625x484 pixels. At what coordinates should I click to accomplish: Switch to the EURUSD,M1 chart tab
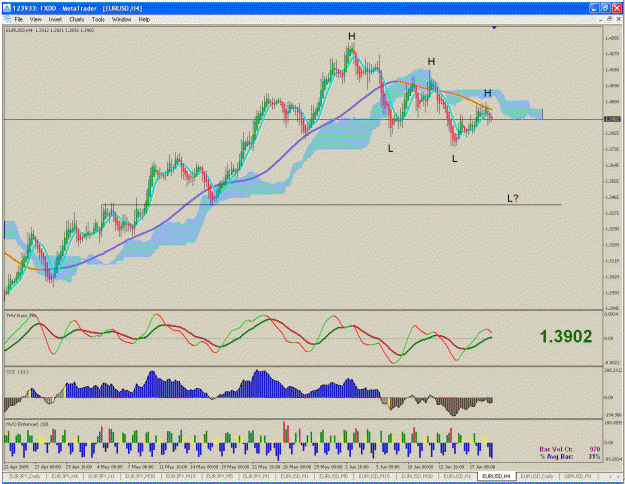point(295,476)
